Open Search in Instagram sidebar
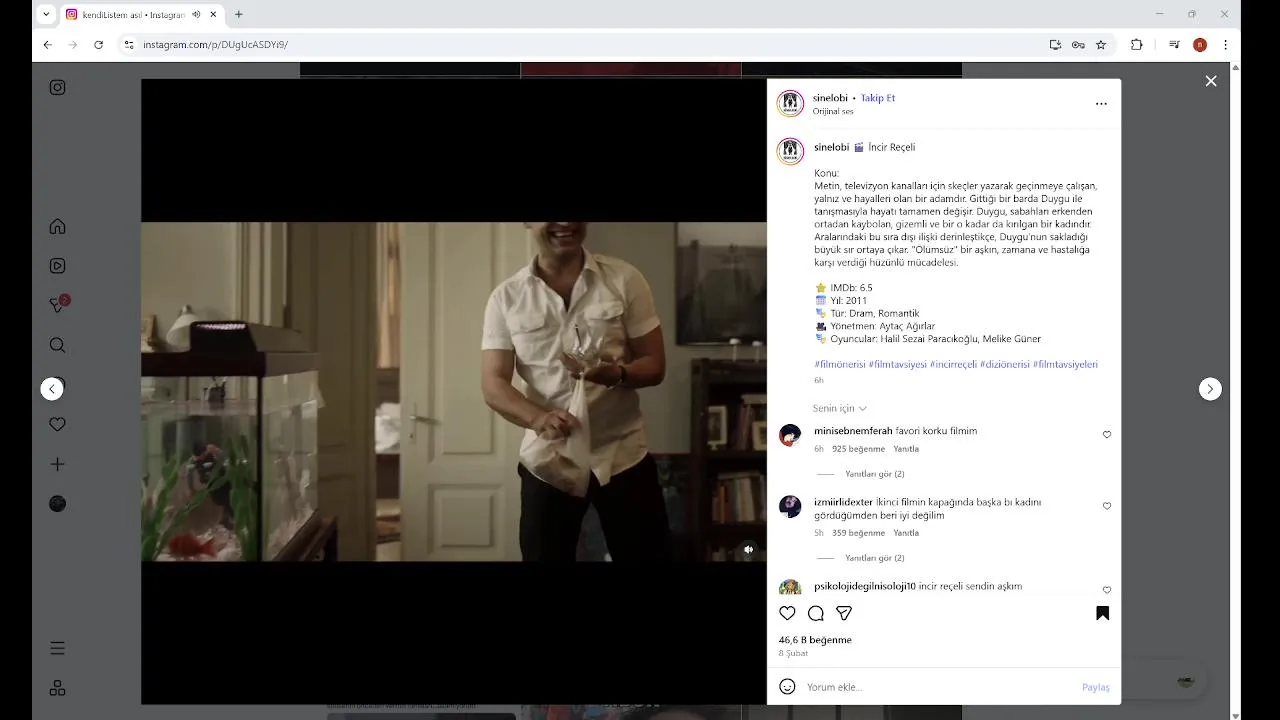1280x720 pixels. coord(57,345)
